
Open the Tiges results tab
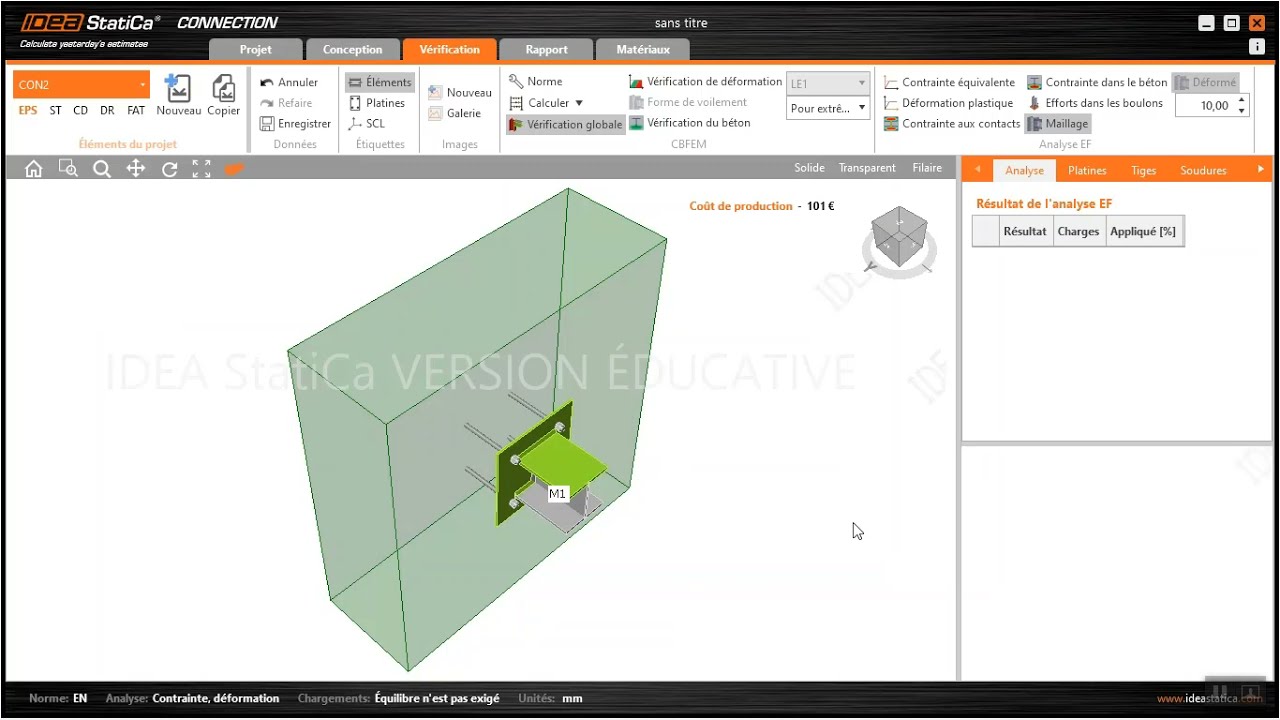(1144, 171)
